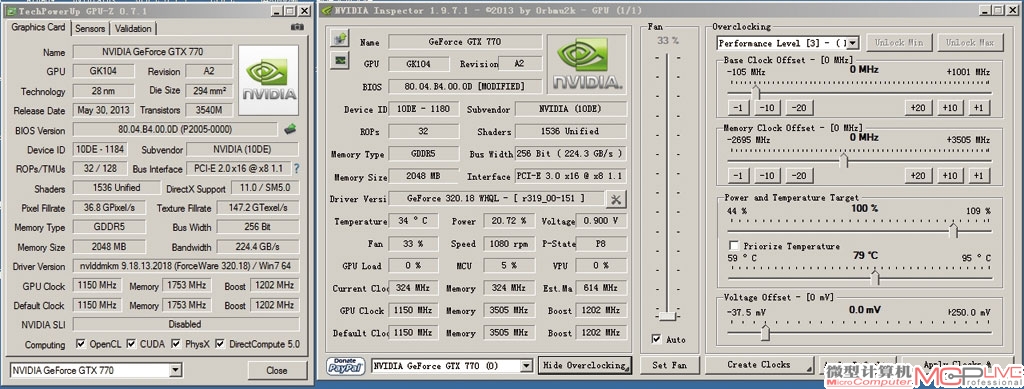
Task: Open the GPU-Z graphics card selector dropdown
Action: (175, 371)
